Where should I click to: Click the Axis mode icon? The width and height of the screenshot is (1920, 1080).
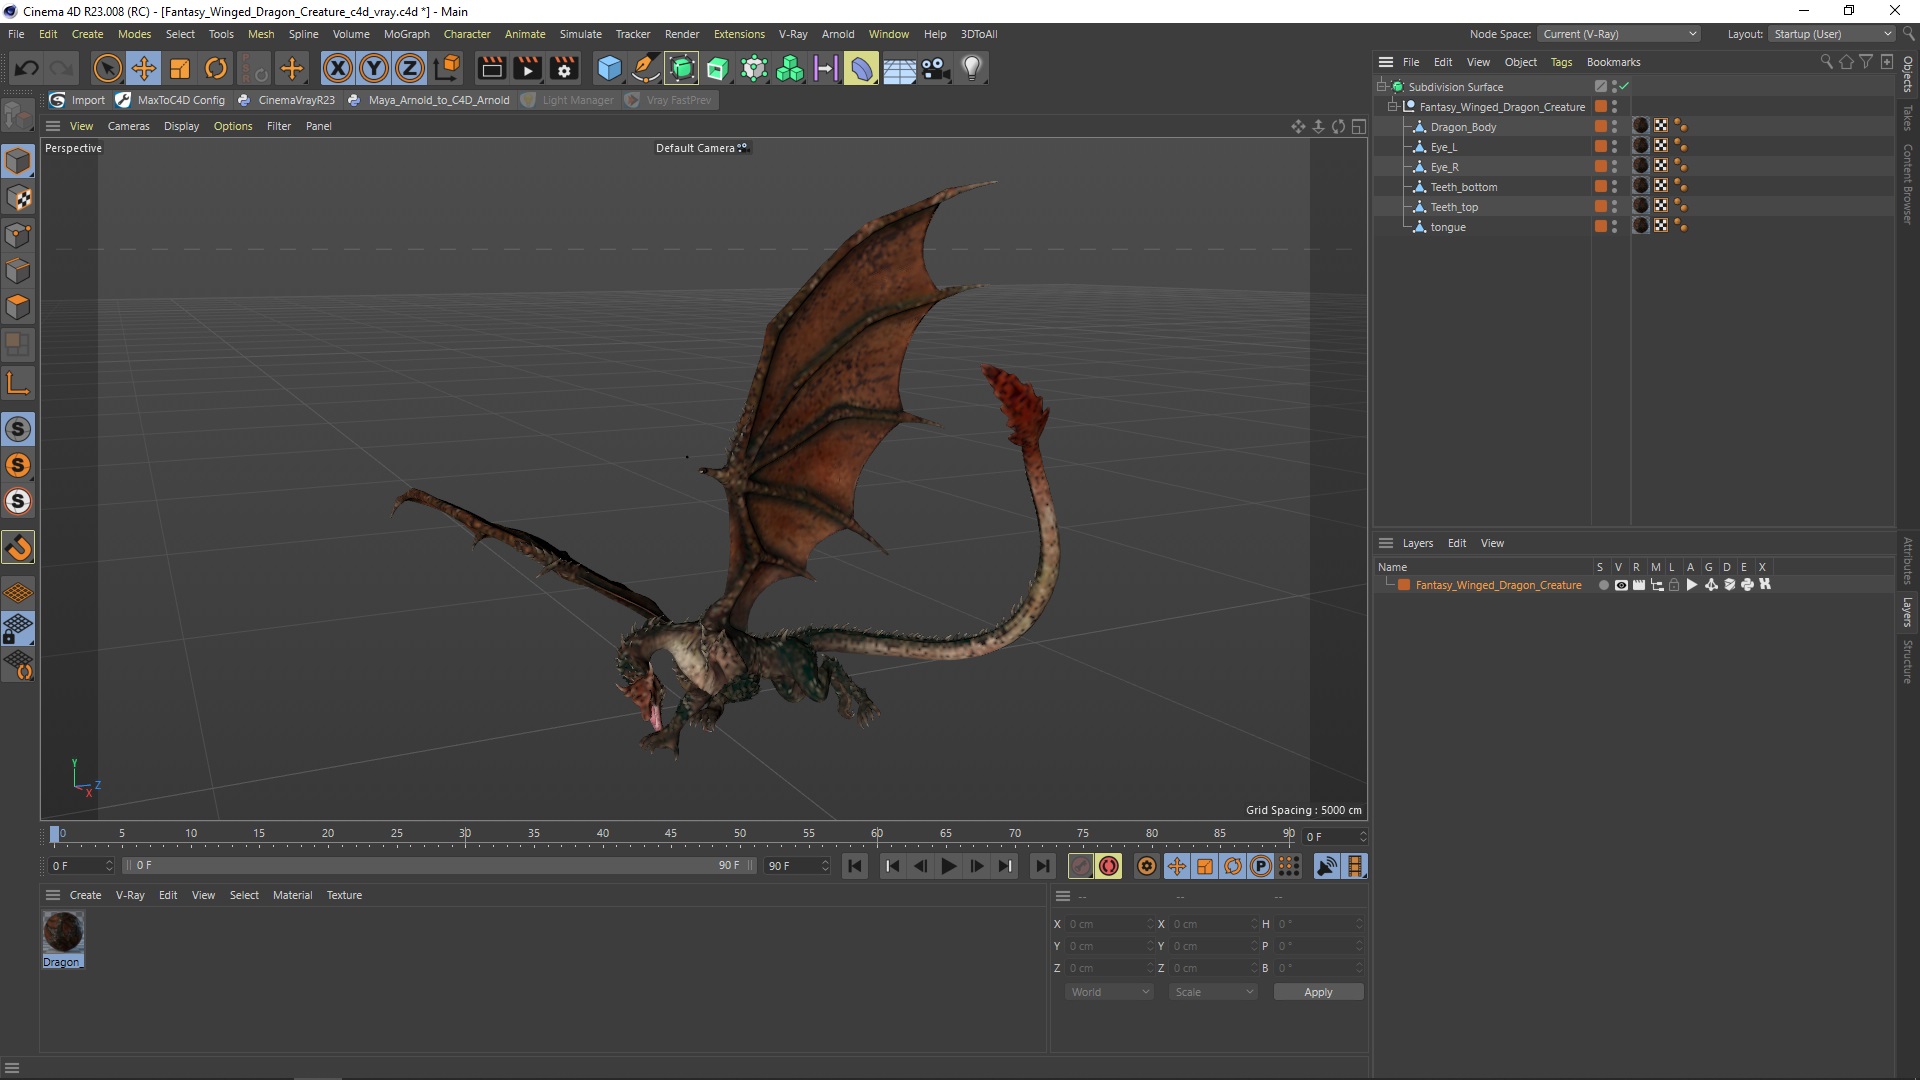point(18,383)
